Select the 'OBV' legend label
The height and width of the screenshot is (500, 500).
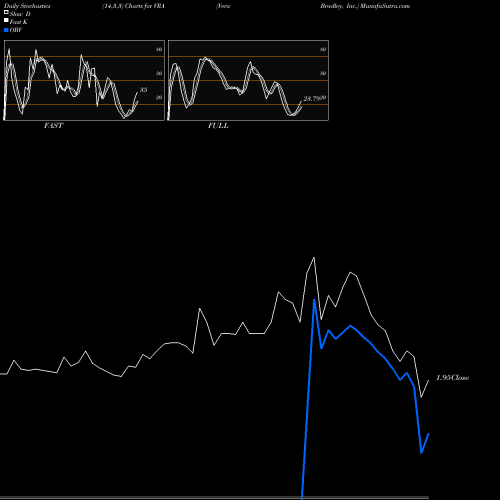[16, 30]
